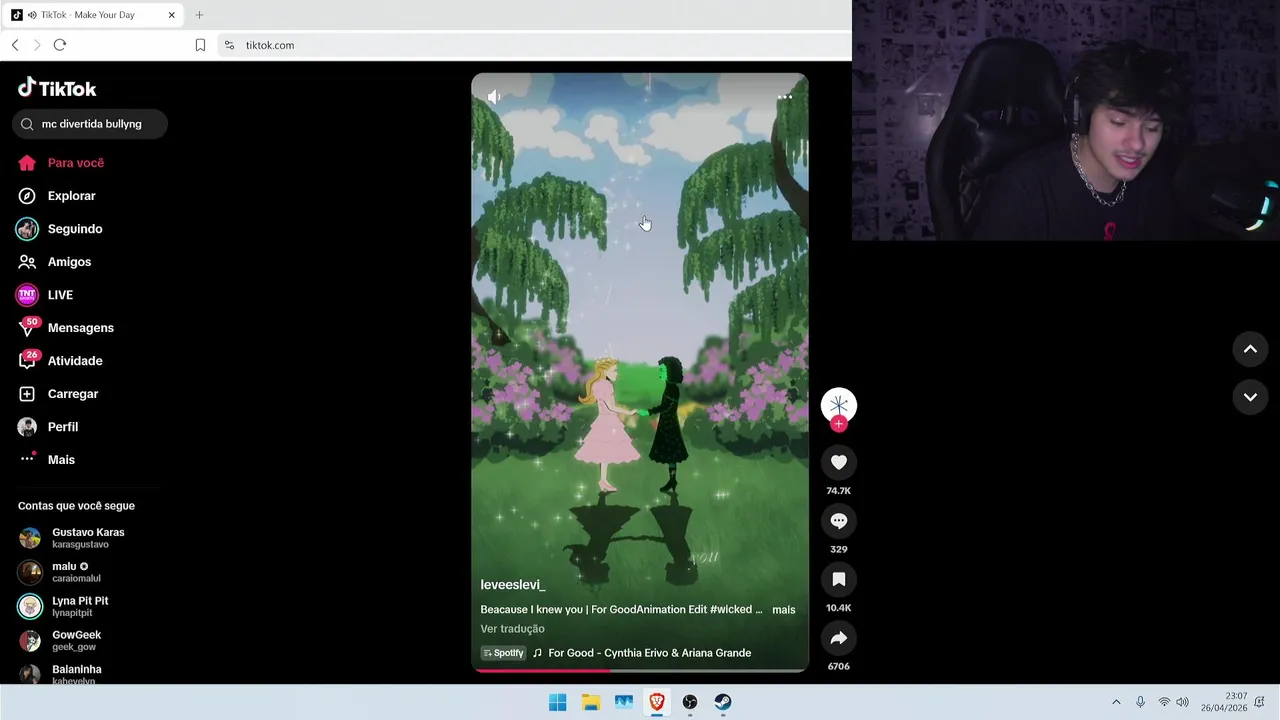The width and height of the screenshot is (1280, 720).
Task: Open the LIVE section
Action: coord(60,295)
